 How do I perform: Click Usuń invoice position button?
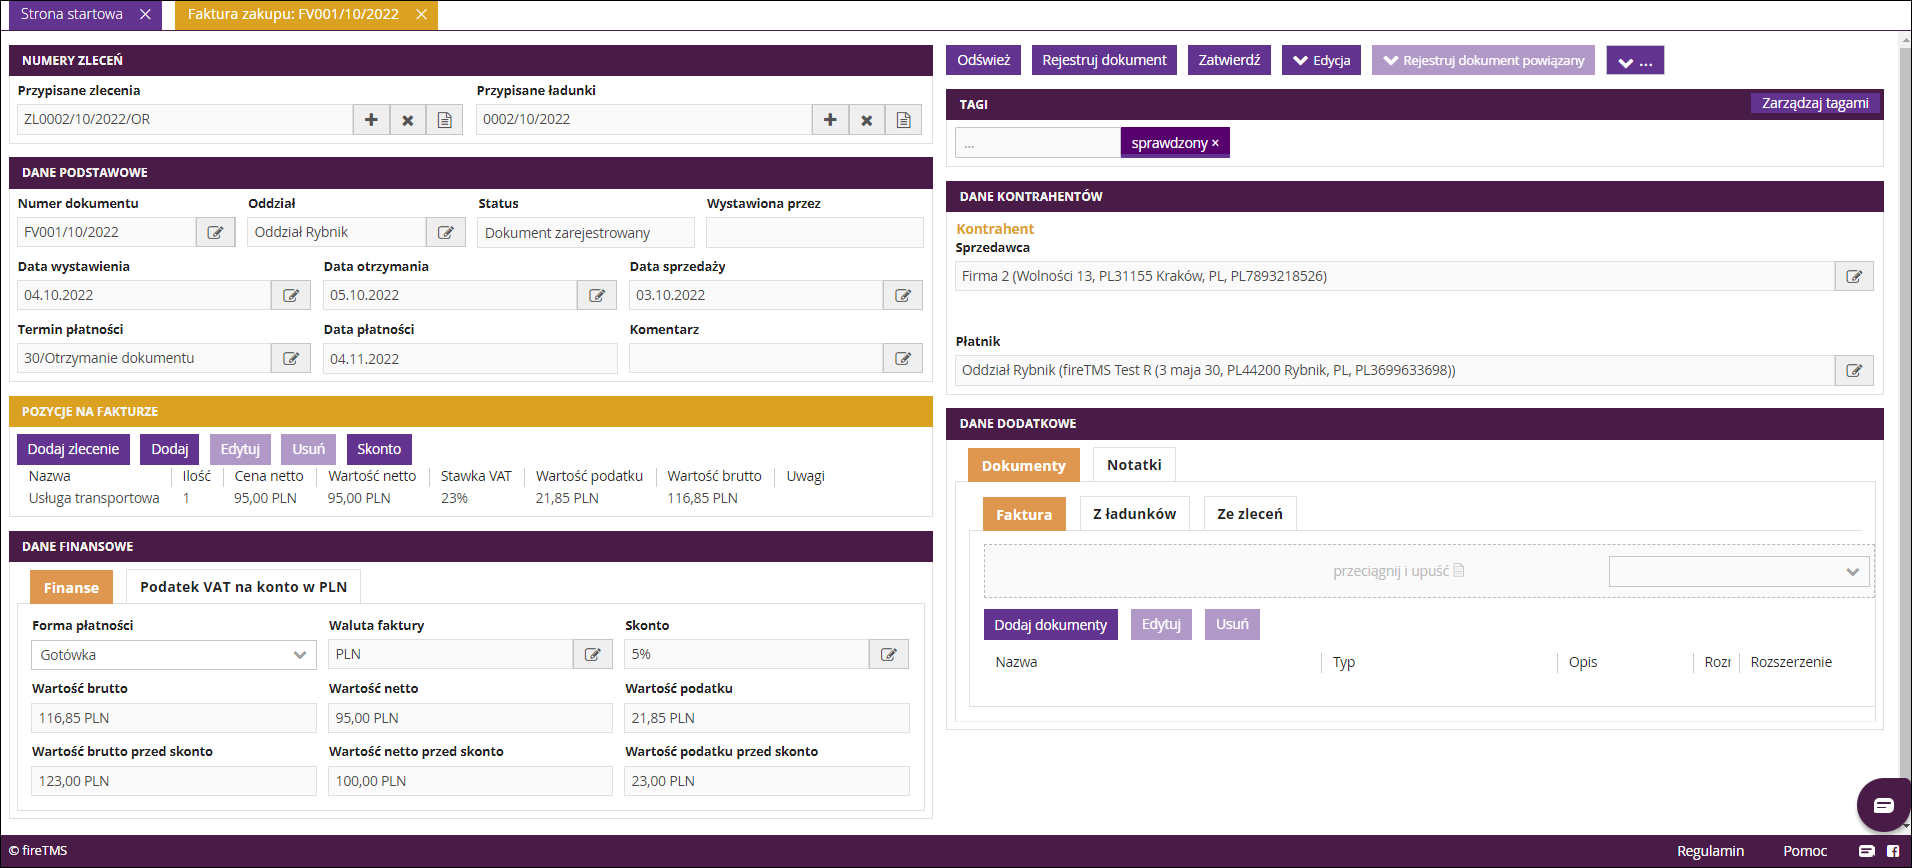pos(309,449)
